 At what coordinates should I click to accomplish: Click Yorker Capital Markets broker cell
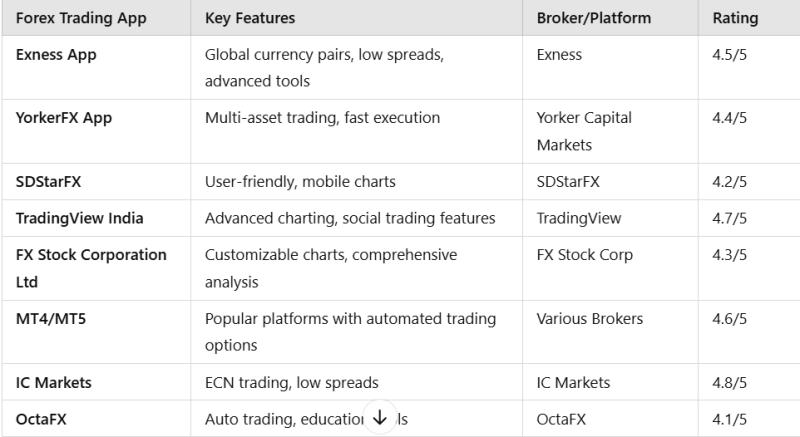[x=584, y=131]
